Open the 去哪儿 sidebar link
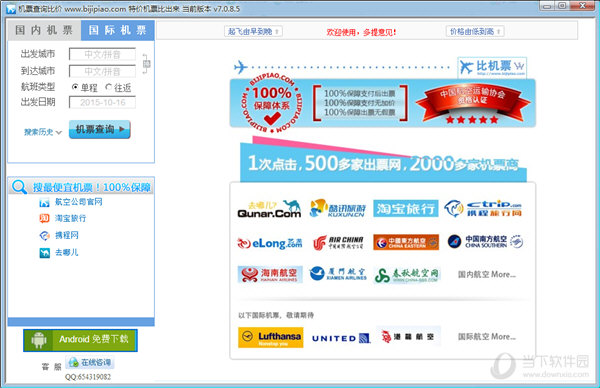 (x=67, y=253)
